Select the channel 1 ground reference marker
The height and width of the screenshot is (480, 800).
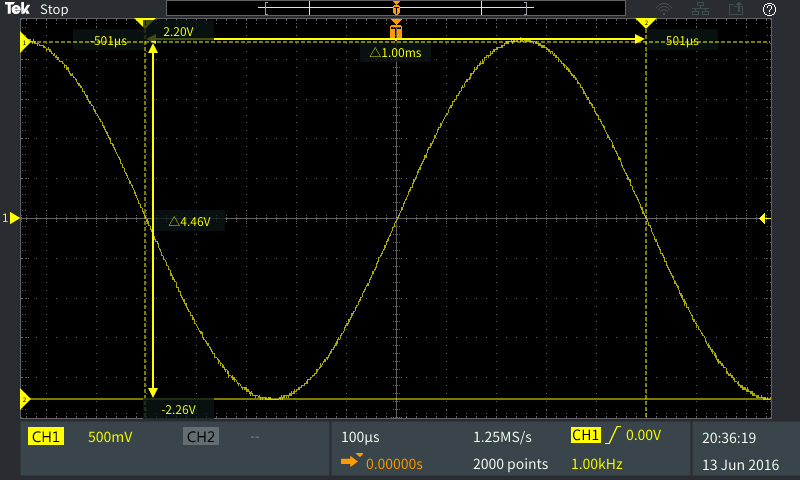pyautogui.click(x=11, y=217)
